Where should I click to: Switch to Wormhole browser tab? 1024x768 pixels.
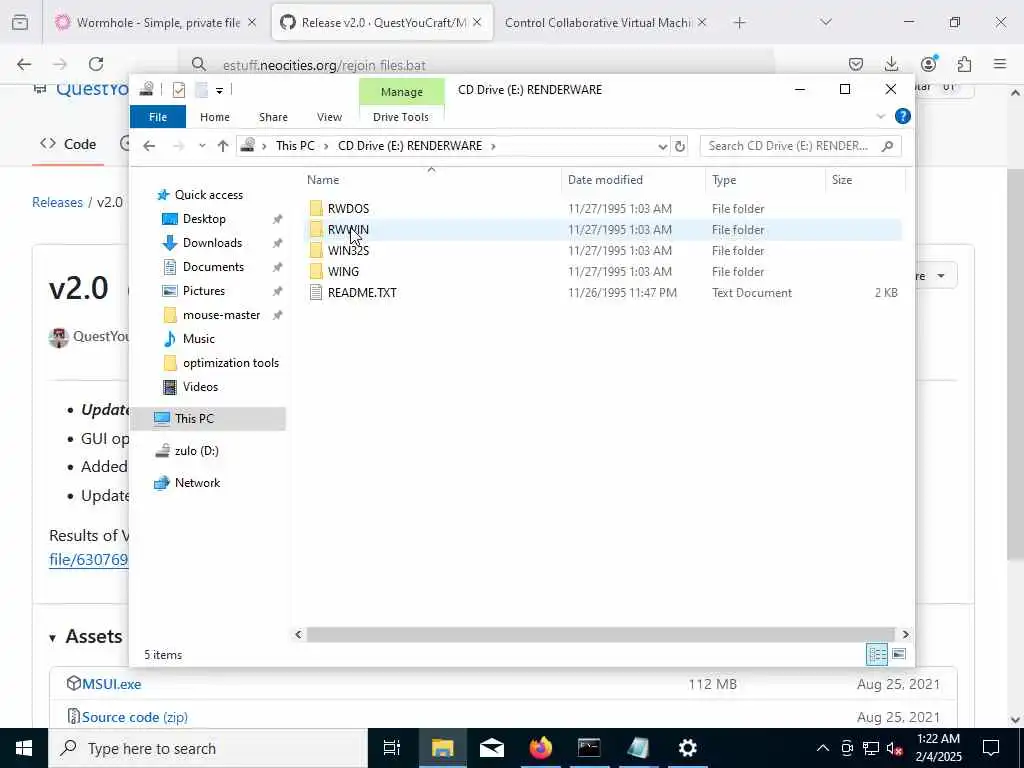tap(158, 22)
